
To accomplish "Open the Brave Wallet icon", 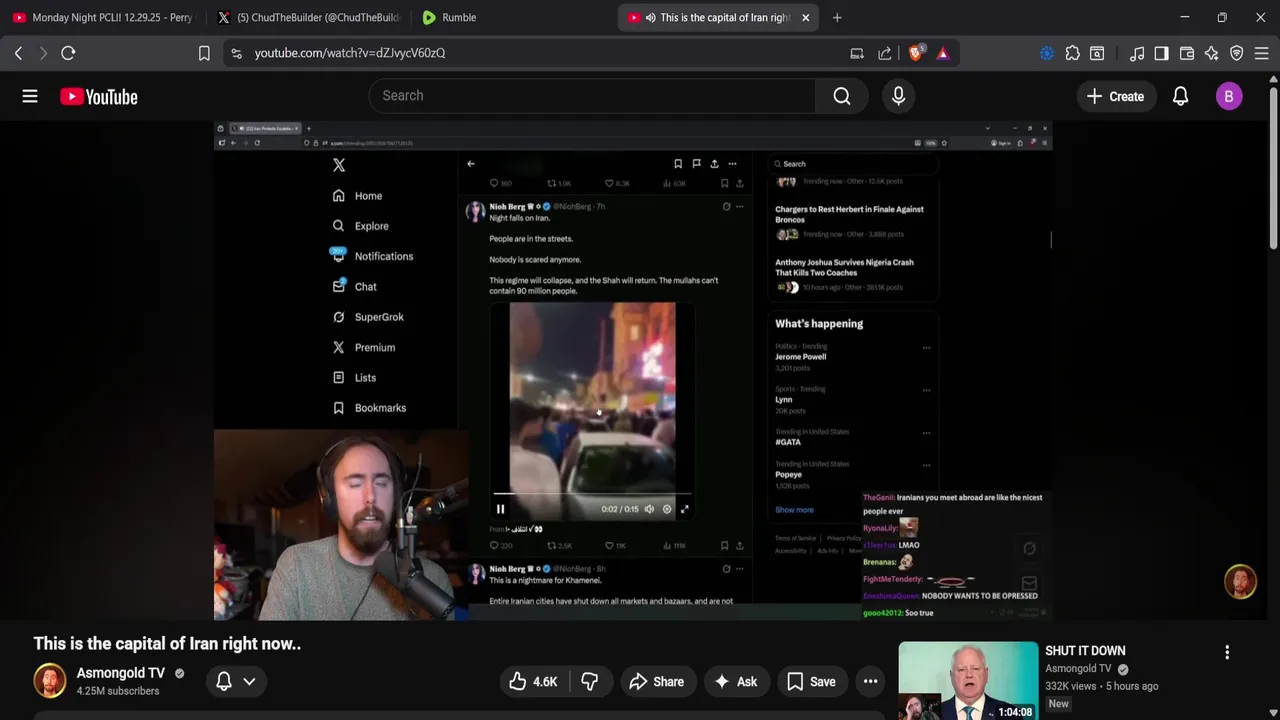I will (1187, 53).
